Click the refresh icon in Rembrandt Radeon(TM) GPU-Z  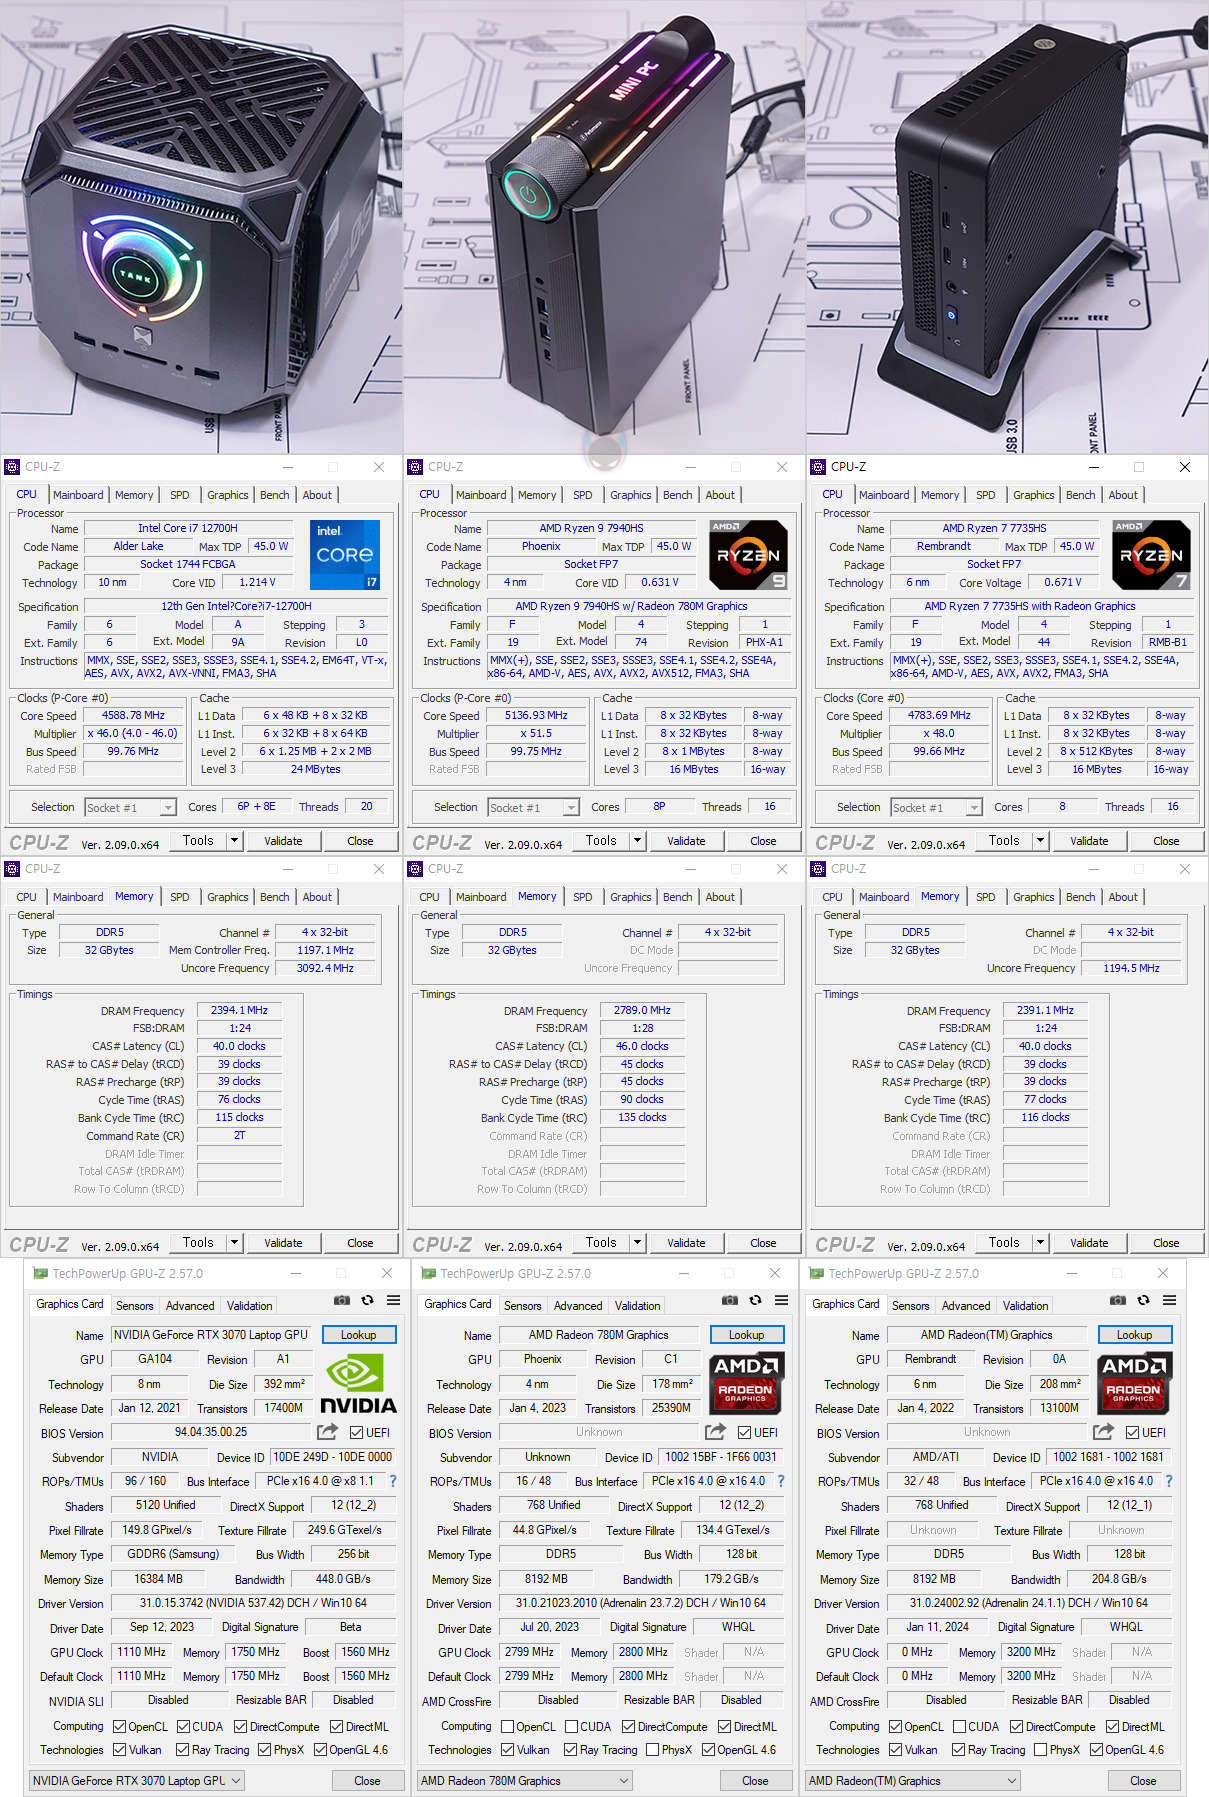pyautogui.click(x=1143, y=1301)
